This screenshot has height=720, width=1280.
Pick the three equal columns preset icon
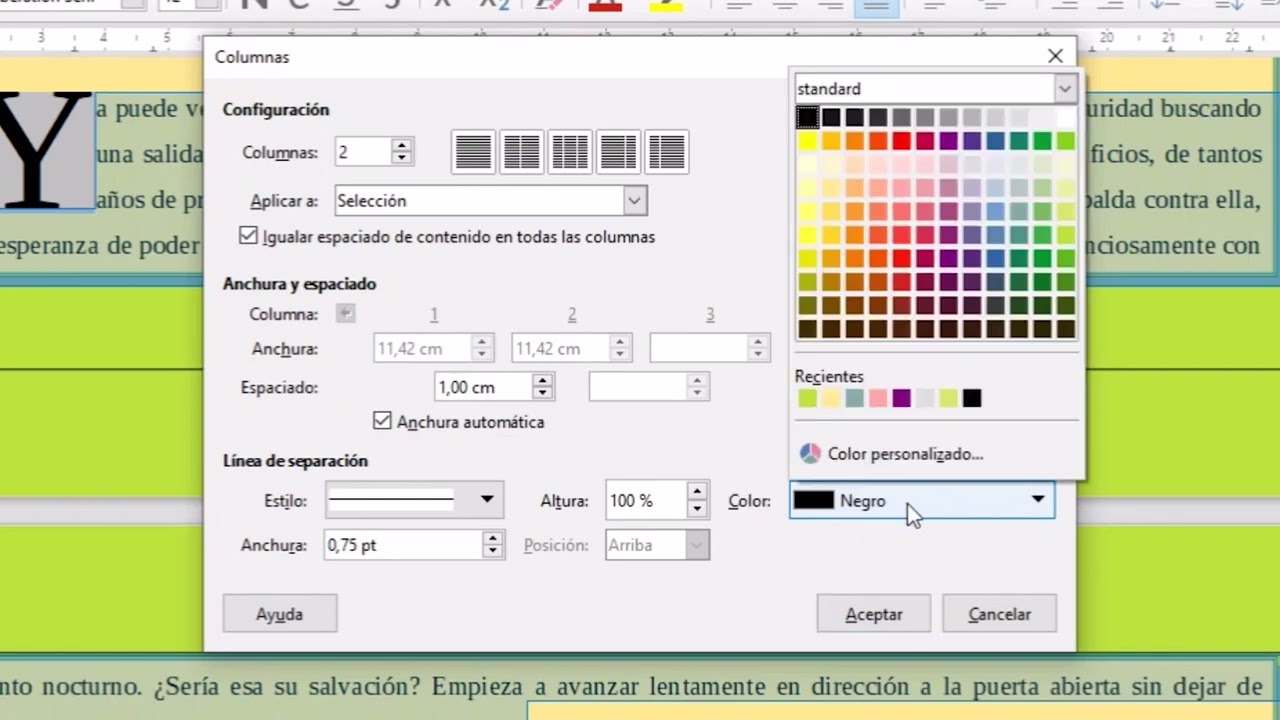570,153
